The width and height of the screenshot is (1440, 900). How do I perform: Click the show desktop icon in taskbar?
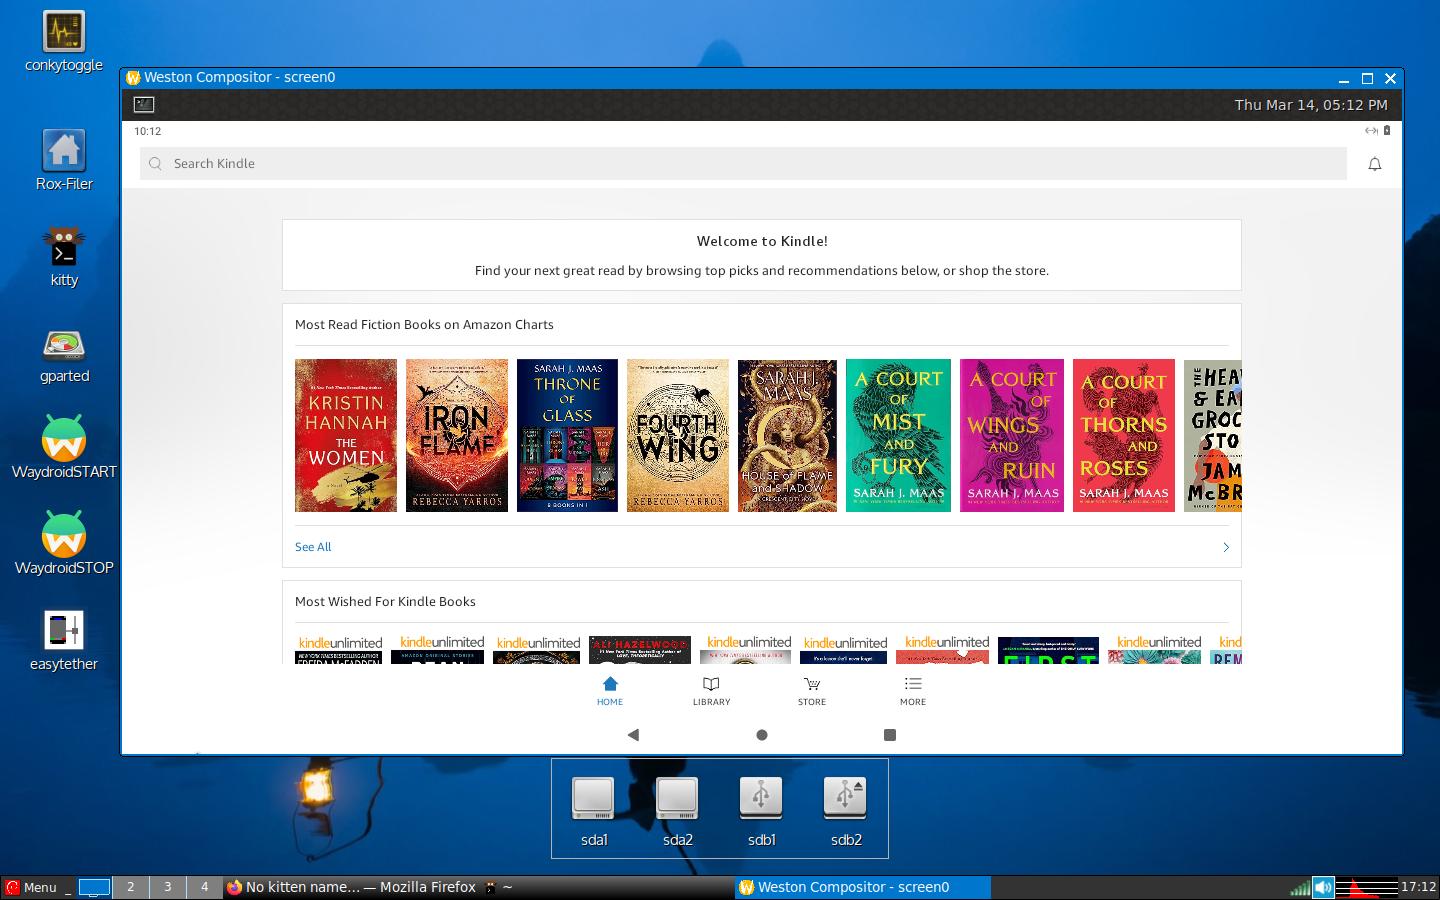point(94,887)
